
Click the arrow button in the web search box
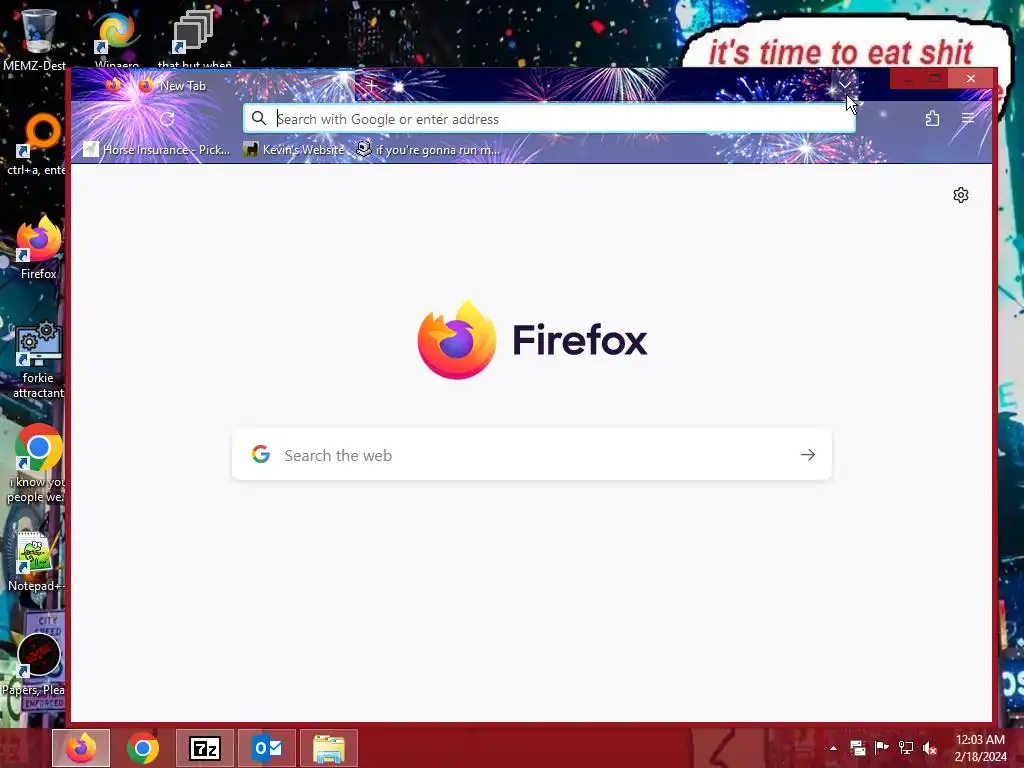point(808,455)
